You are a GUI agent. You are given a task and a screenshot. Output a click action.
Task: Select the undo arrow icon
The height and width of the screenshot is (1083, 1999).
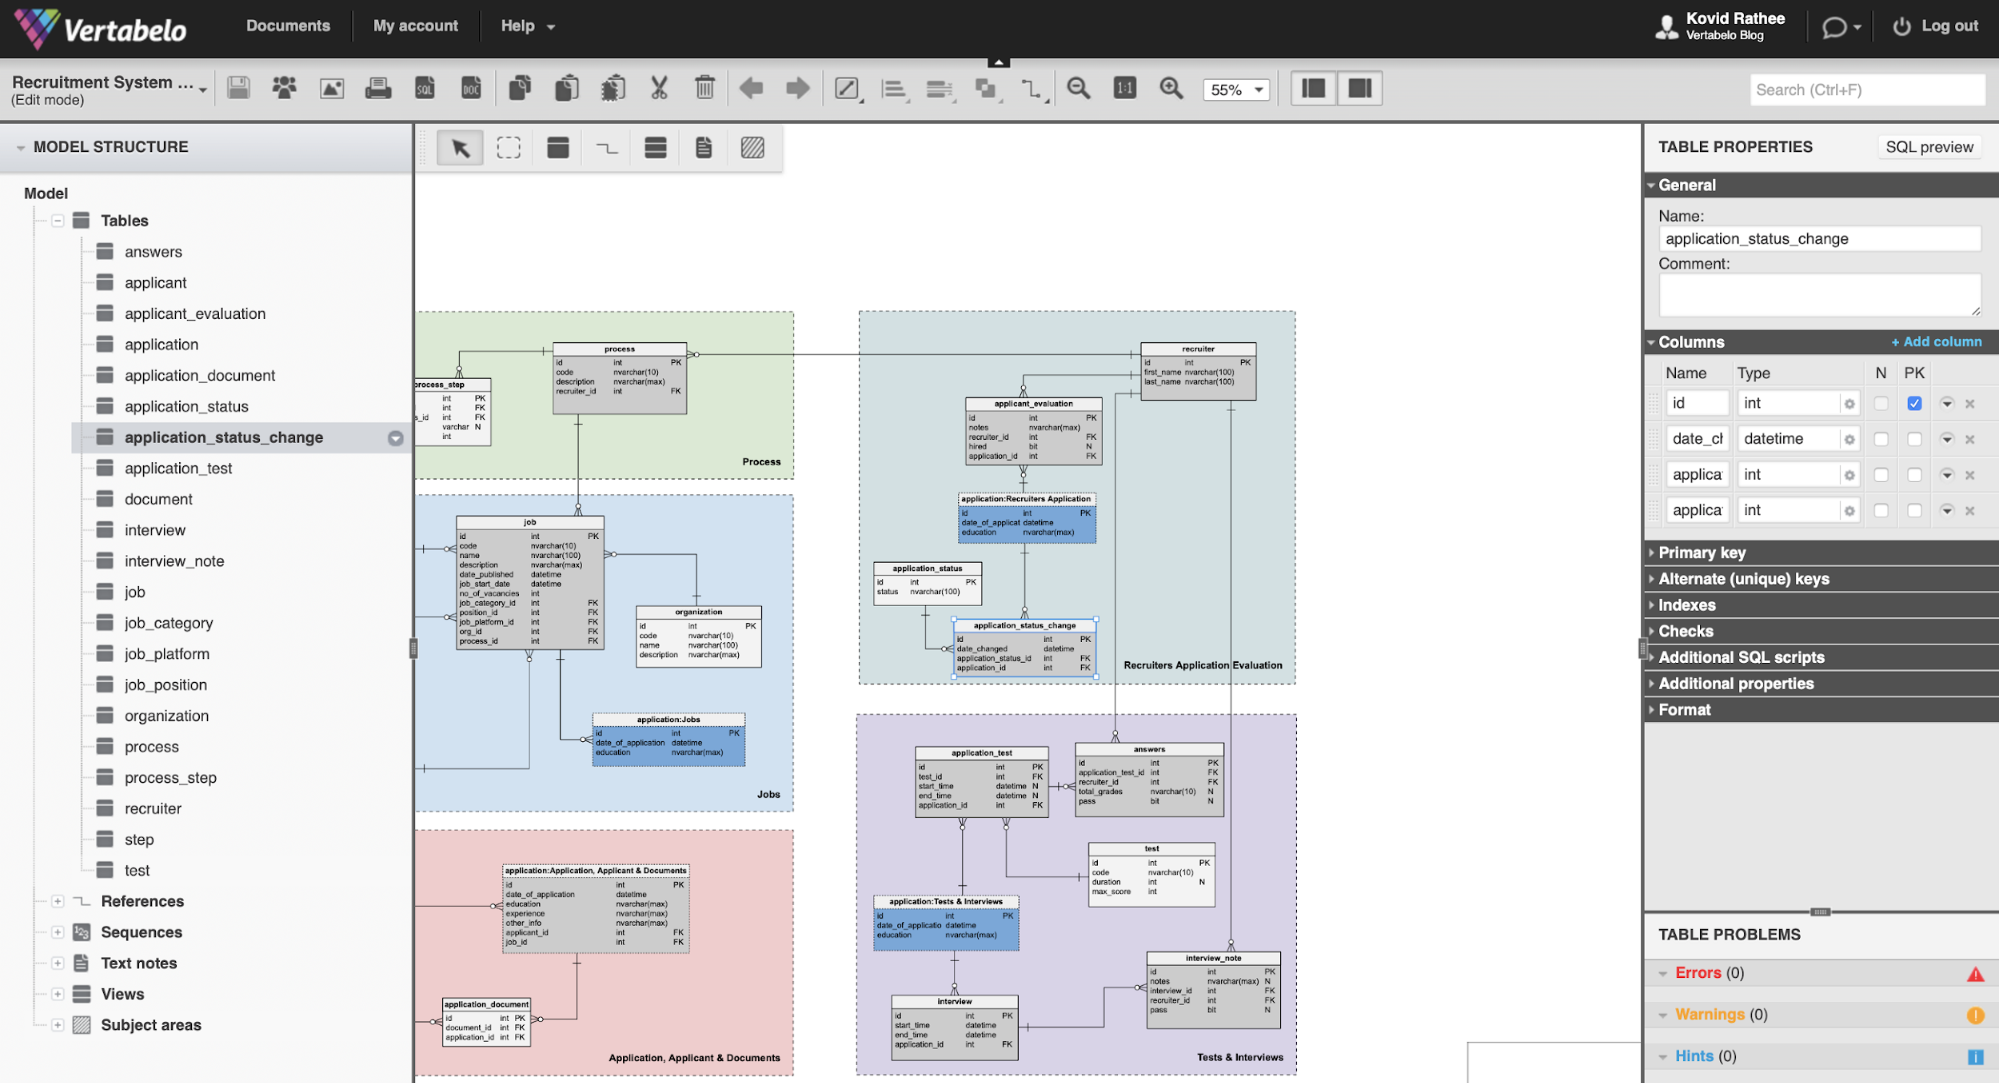pos(749,89)
